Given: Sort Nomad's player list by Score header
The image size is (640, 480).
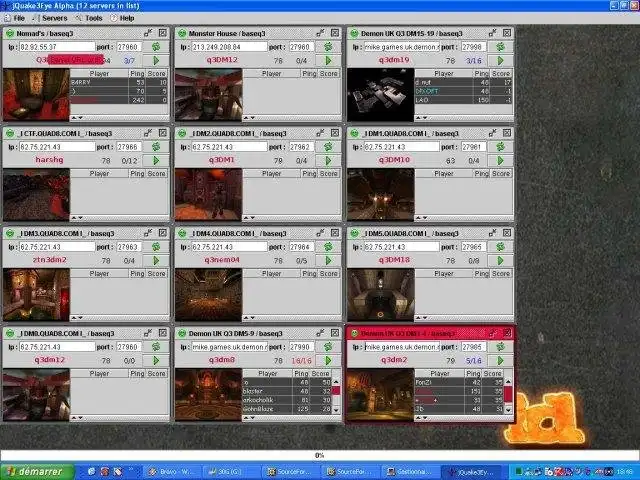Looking at the screenshot, I should 157,73.
